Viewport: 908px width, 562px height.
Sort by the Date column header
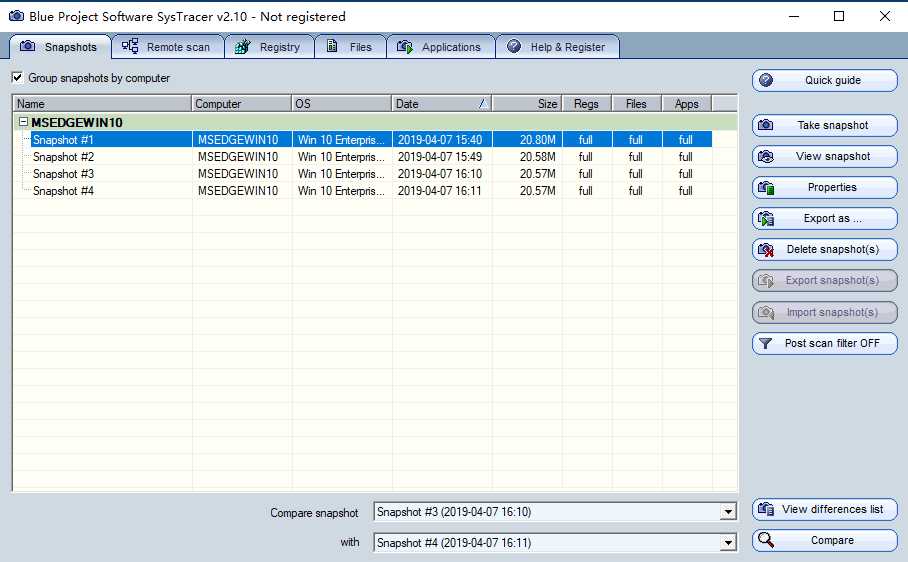[441, 104]
